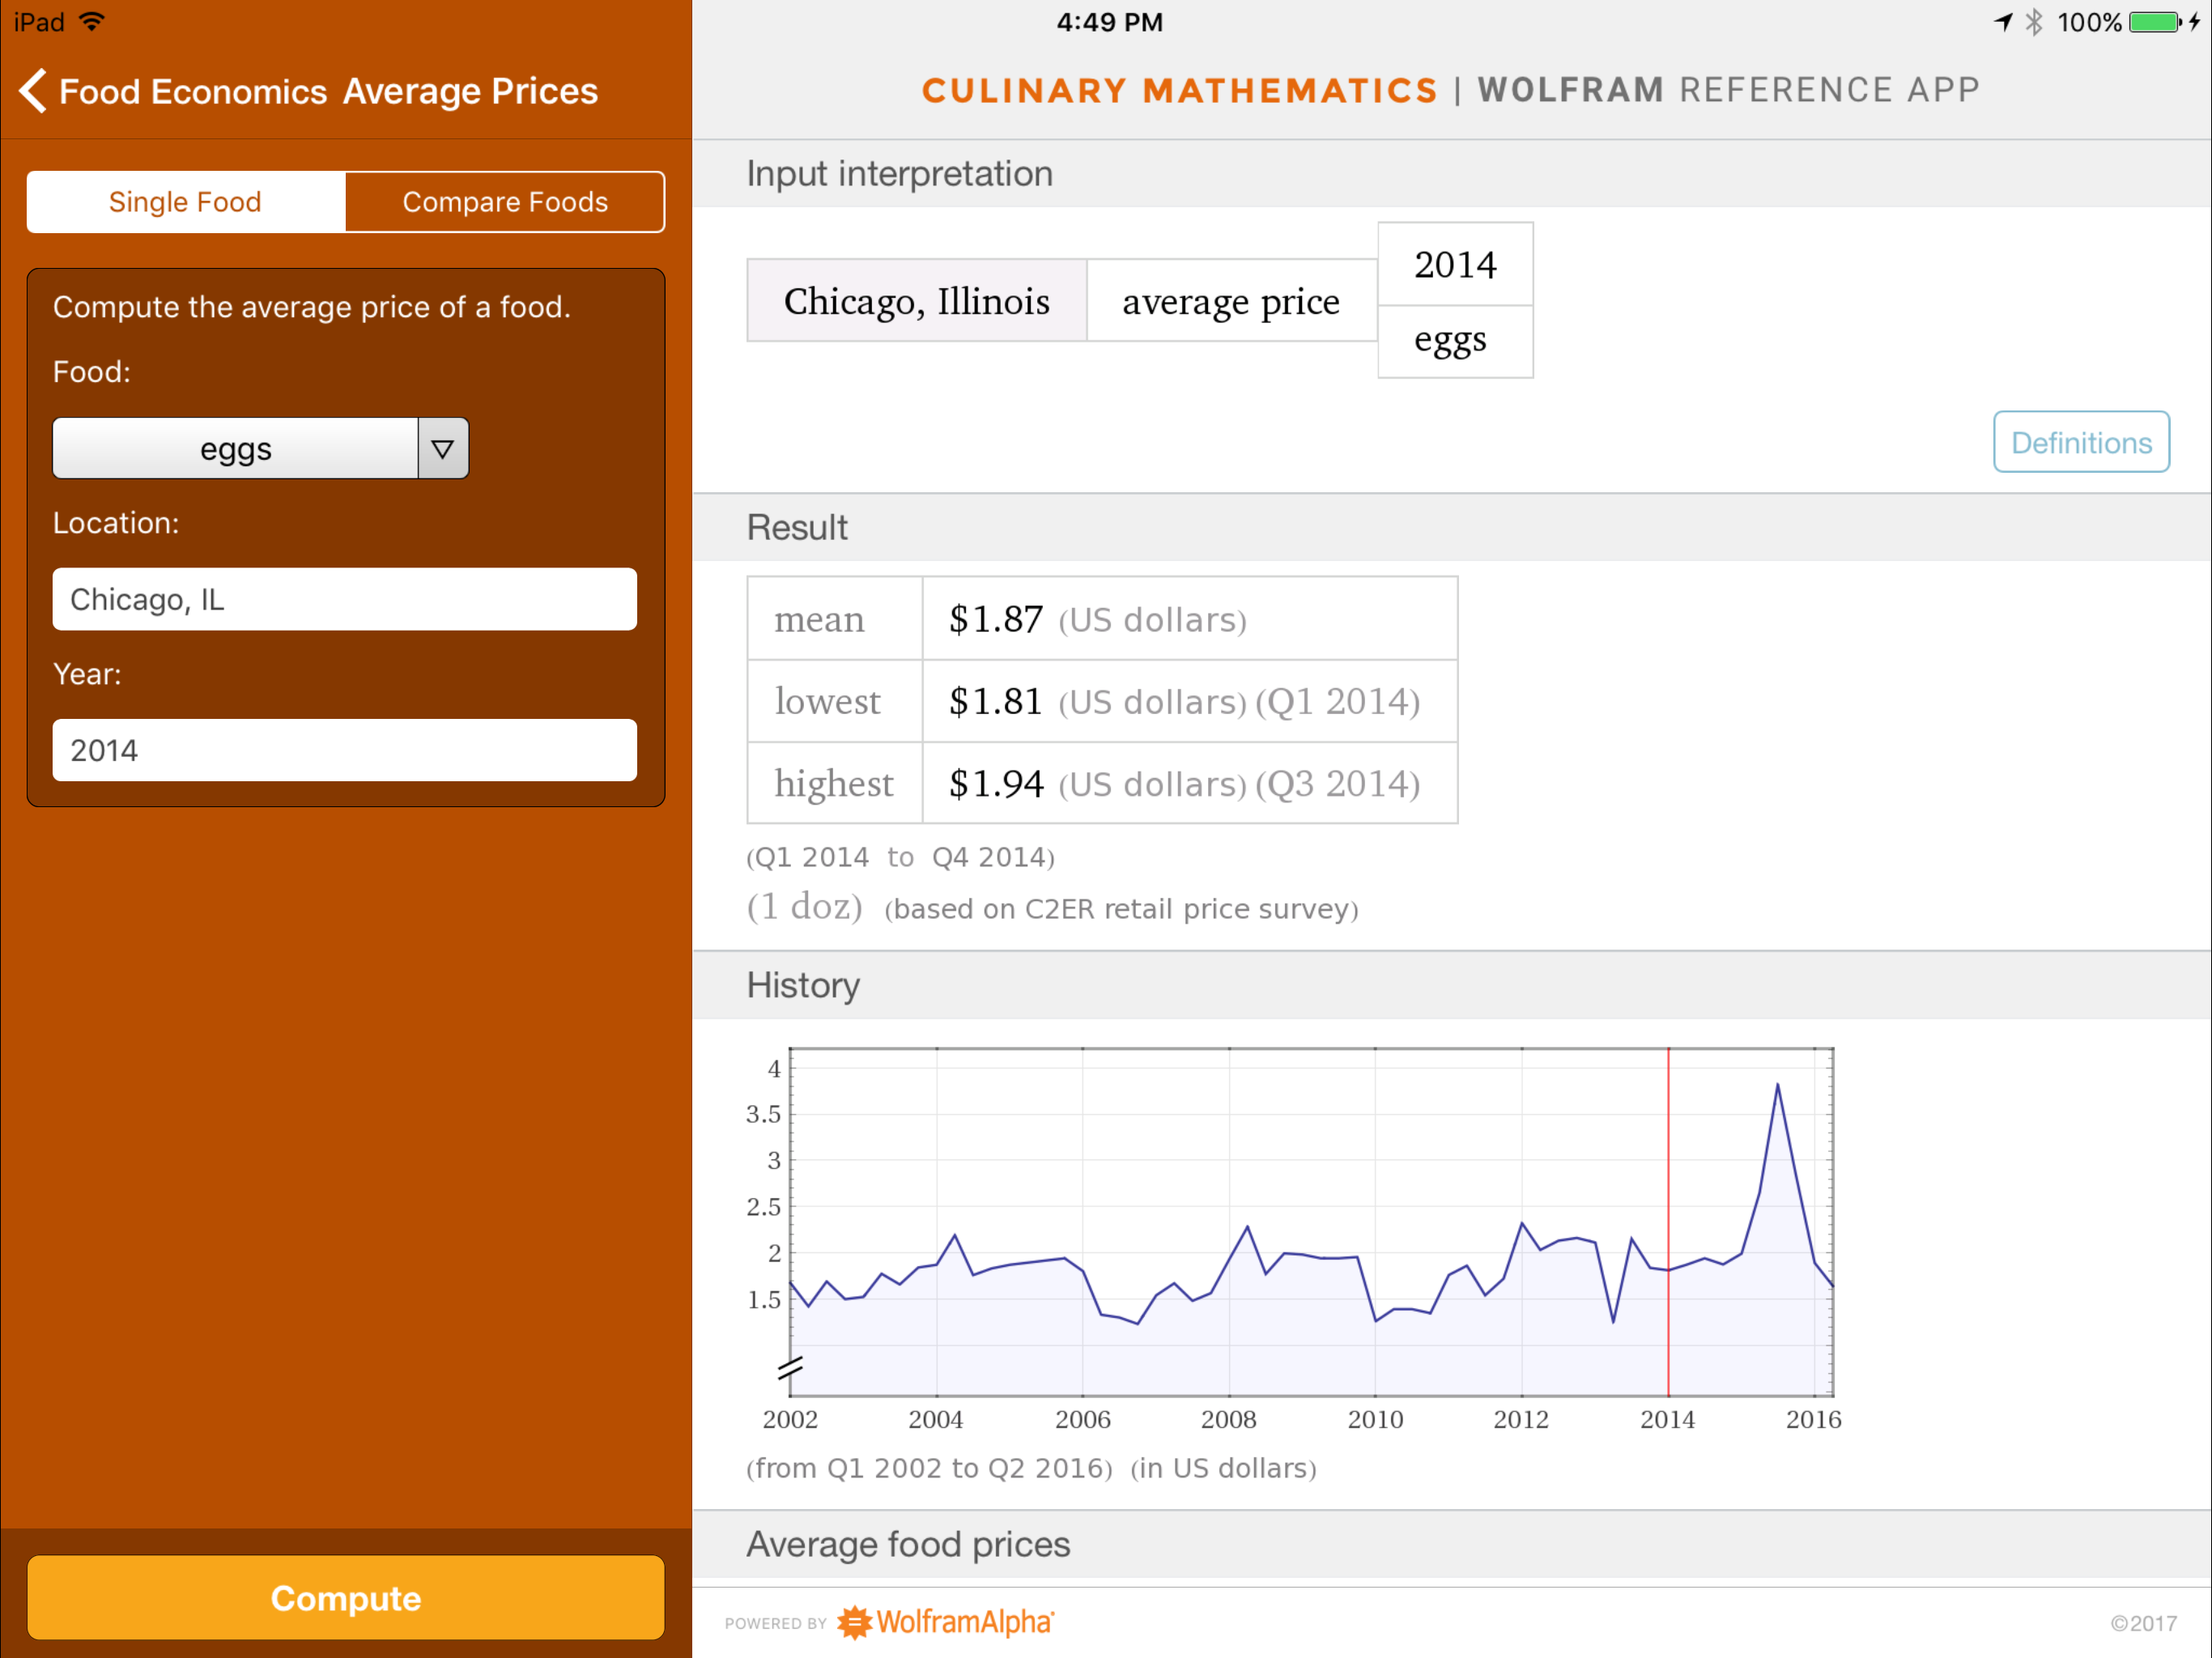
Task: Tap the back chevron arrow icon
Action: pyautogui.click(x=33, y=91)
